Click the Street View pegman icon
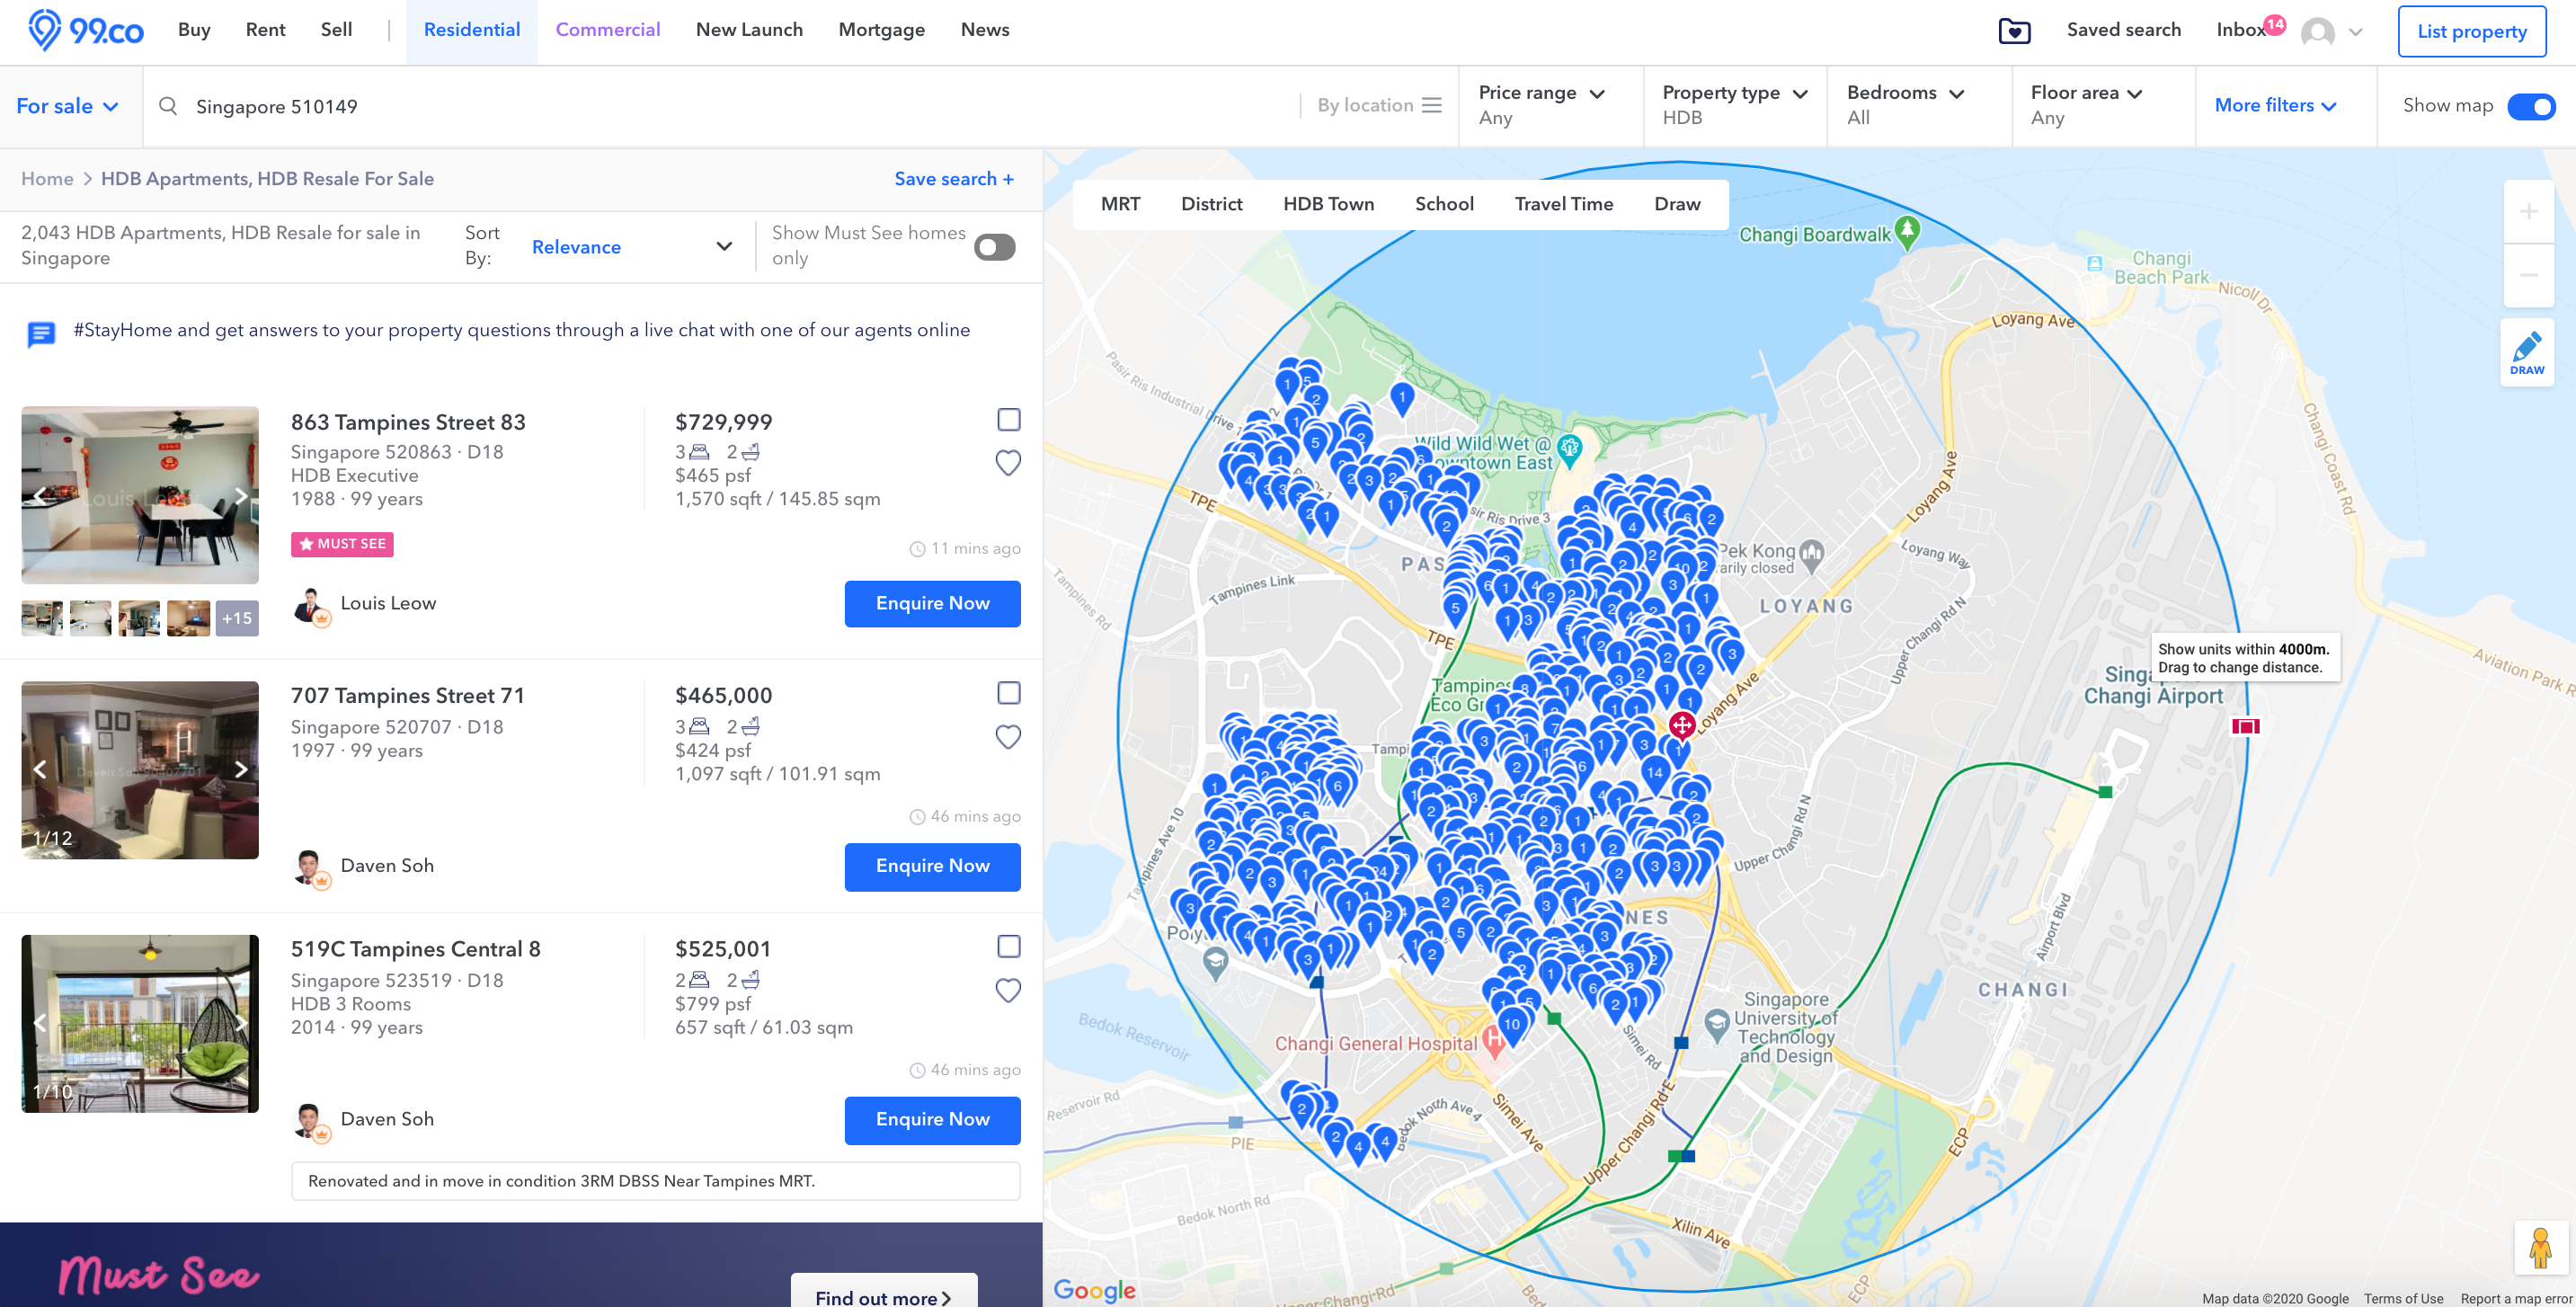Image resolution: width=2576 pixels, height=1307 pixels. pyautogui.click(x=2540, y=1247)
